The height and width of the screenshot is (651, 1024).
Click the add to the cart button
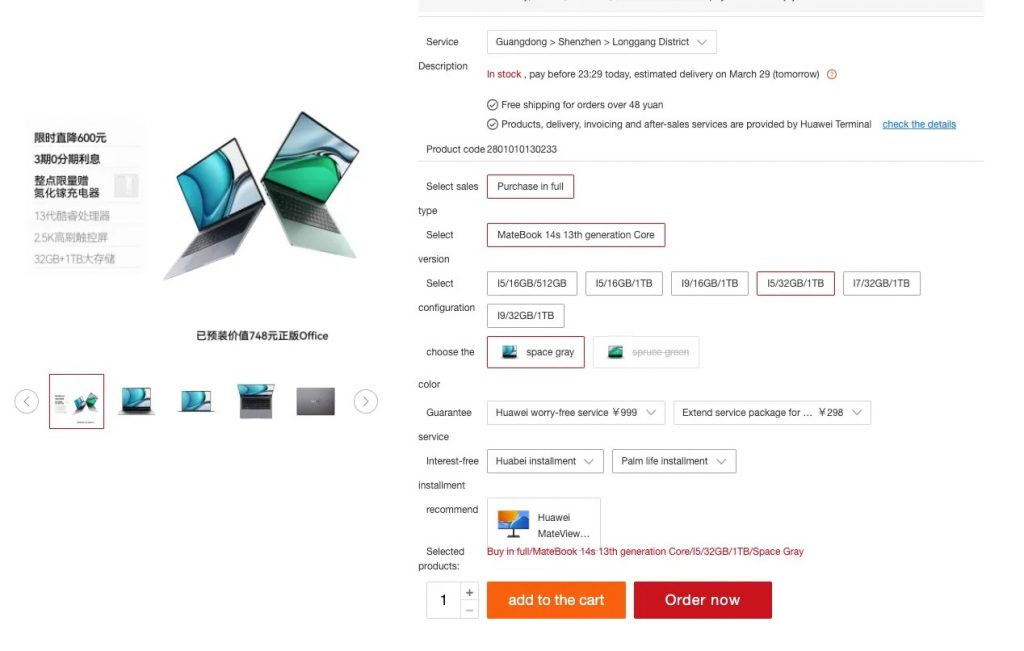tap(556, 600)
